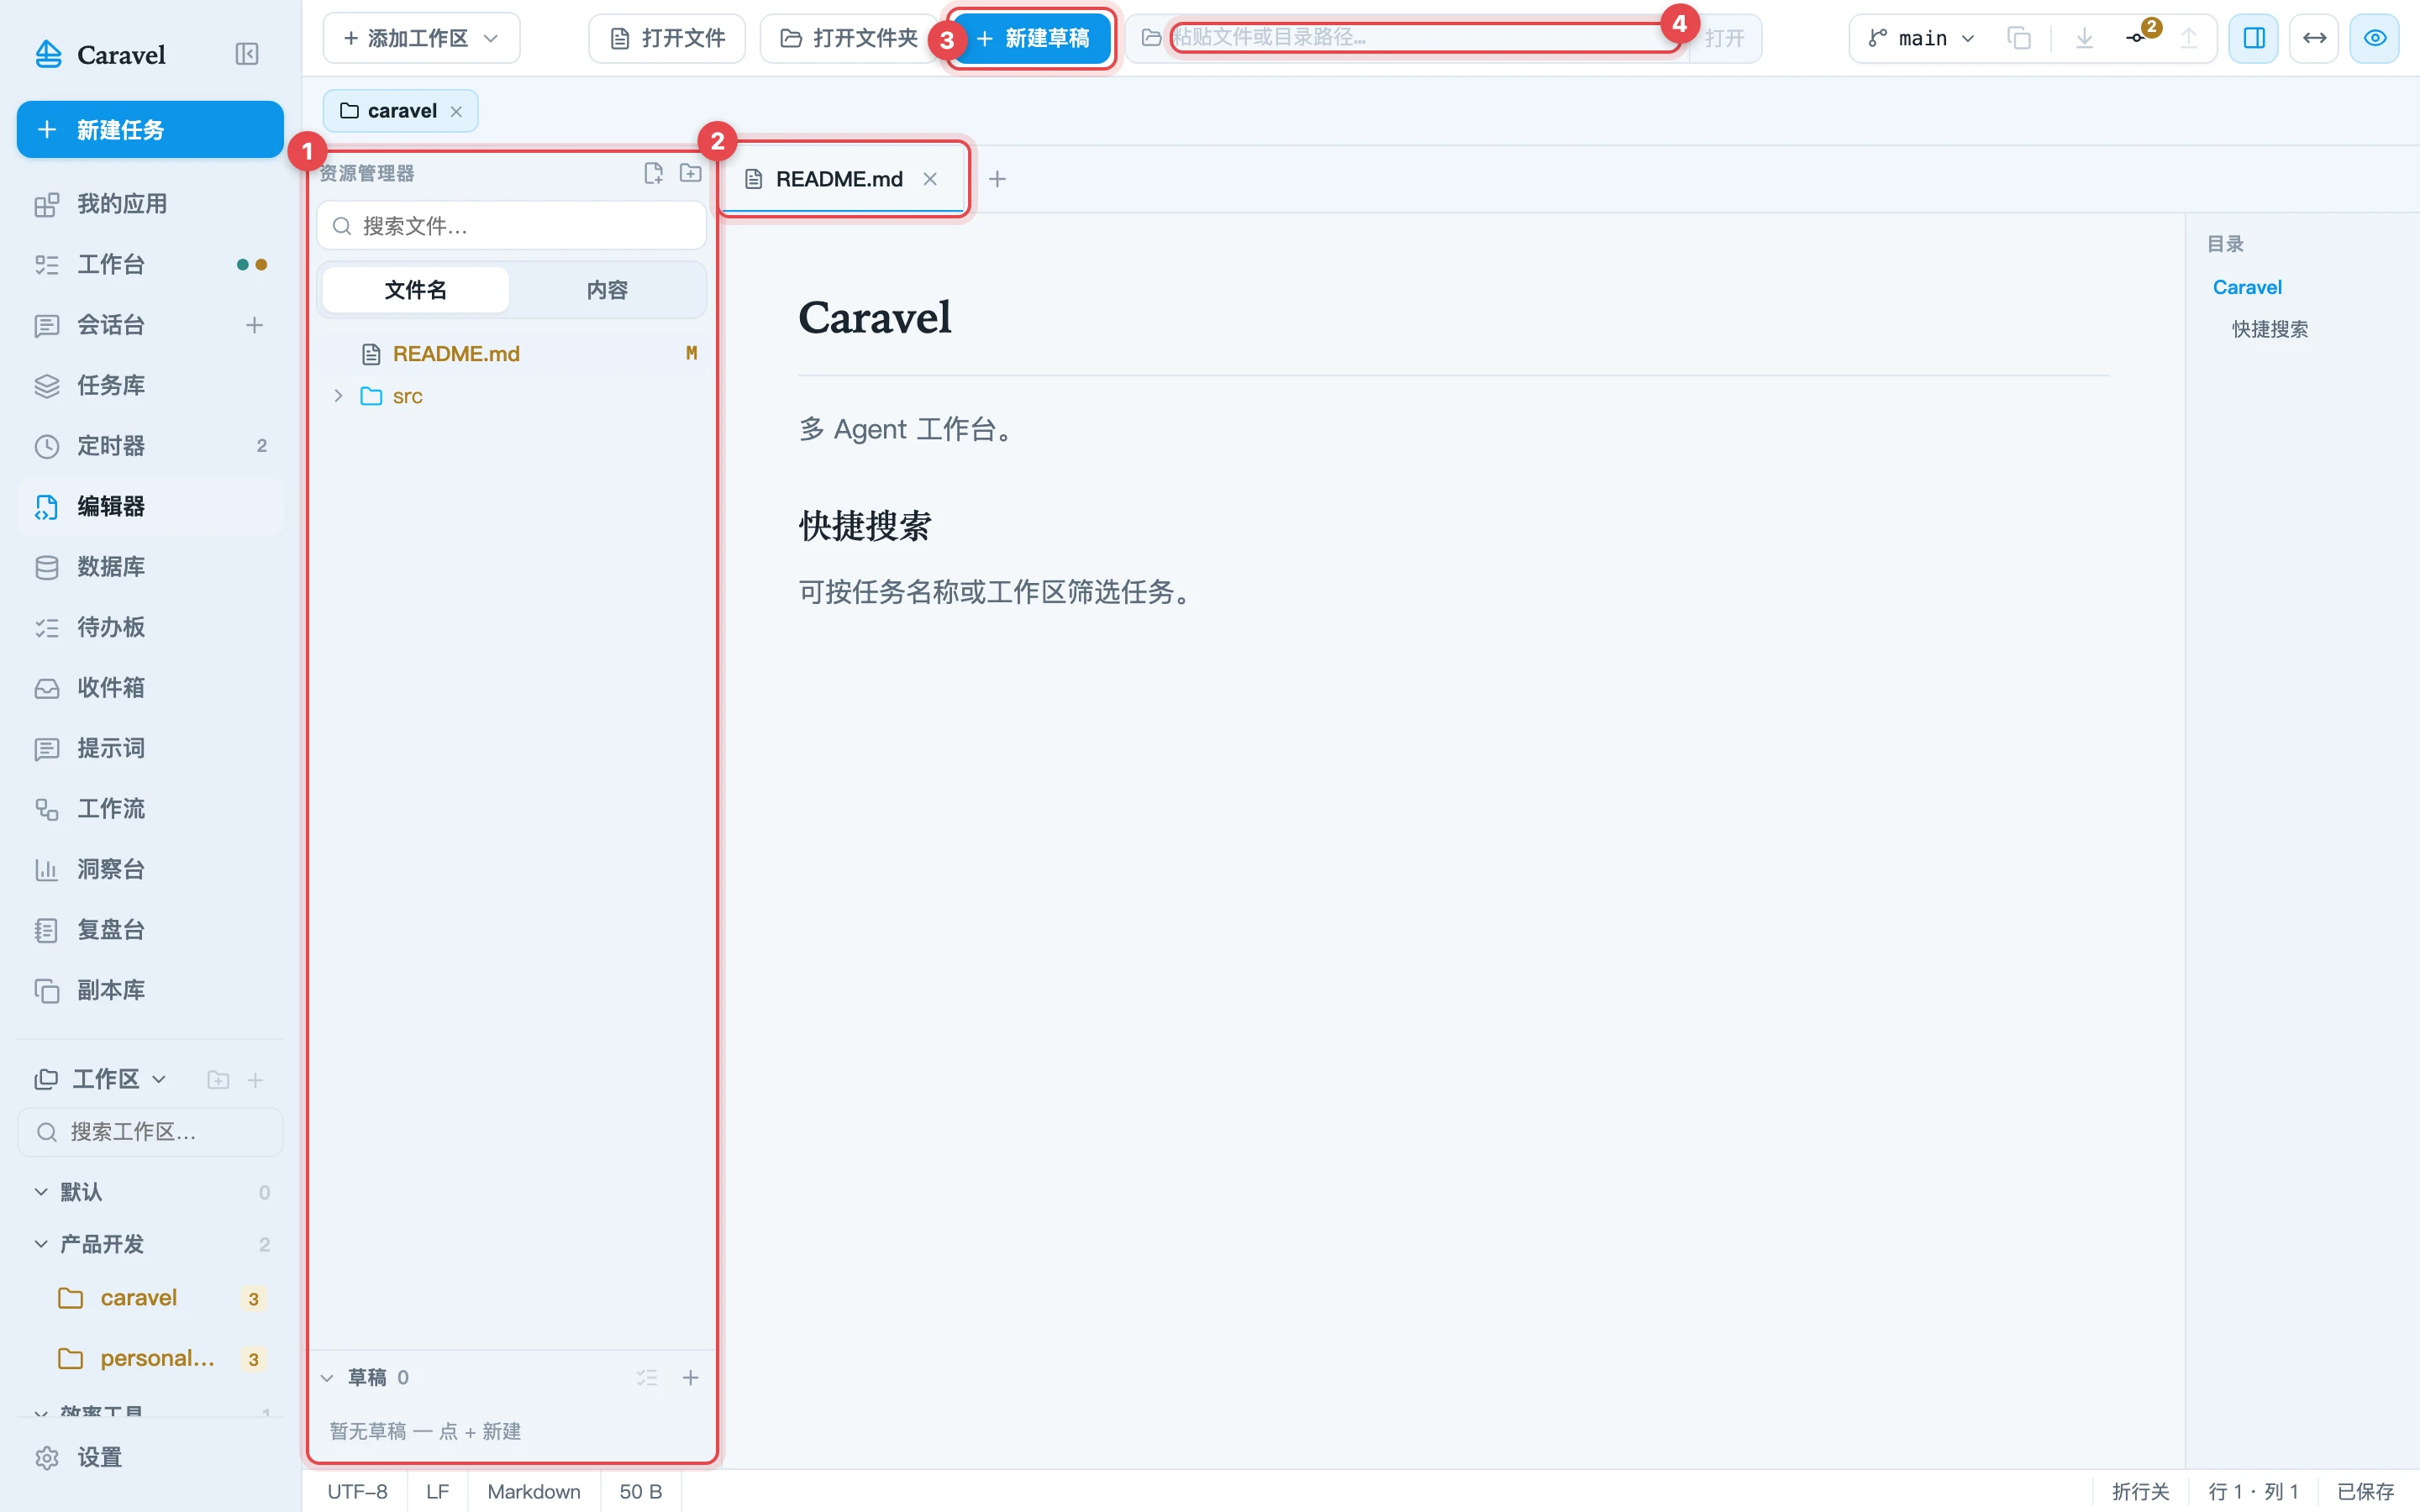This screenshot has height=1512, width=2420.
Task: Collapse the 产品开发 workspace group
Action: pos(41,1244)
